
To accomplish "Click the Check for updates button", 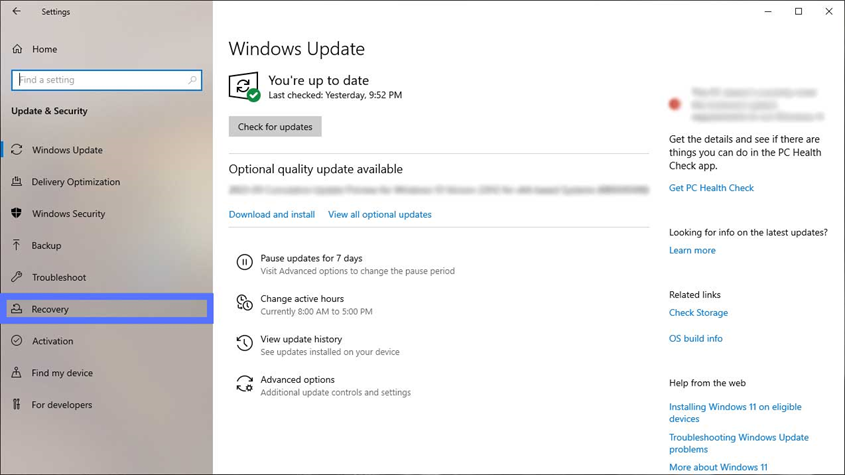I will [275, 127].
